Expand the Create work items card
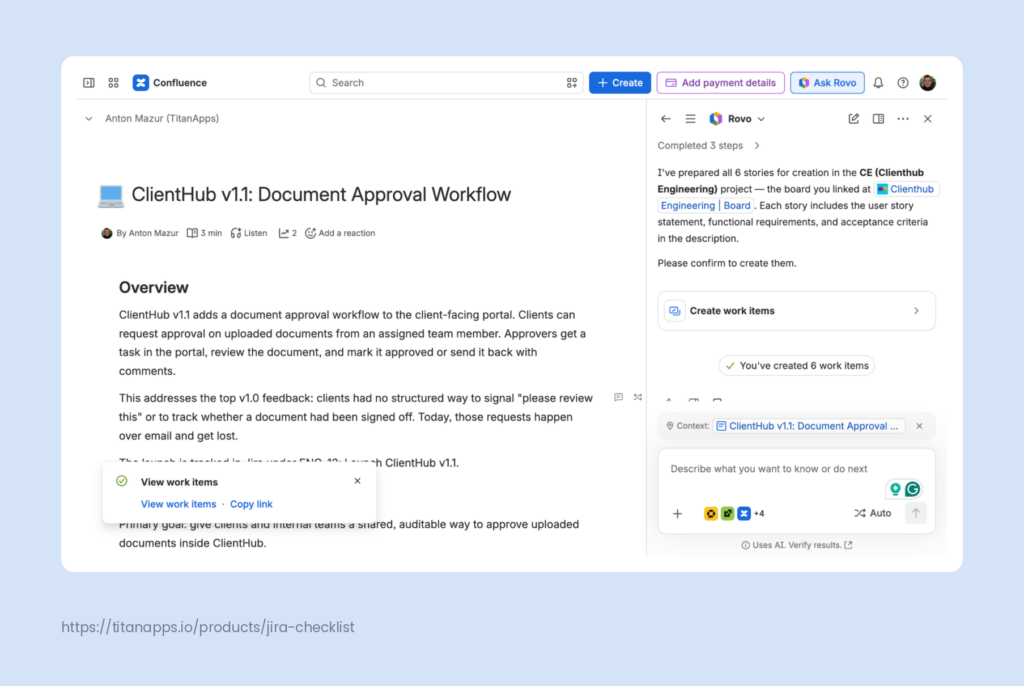The width and height of the screenshot is (1024, 686). [796, 311]
